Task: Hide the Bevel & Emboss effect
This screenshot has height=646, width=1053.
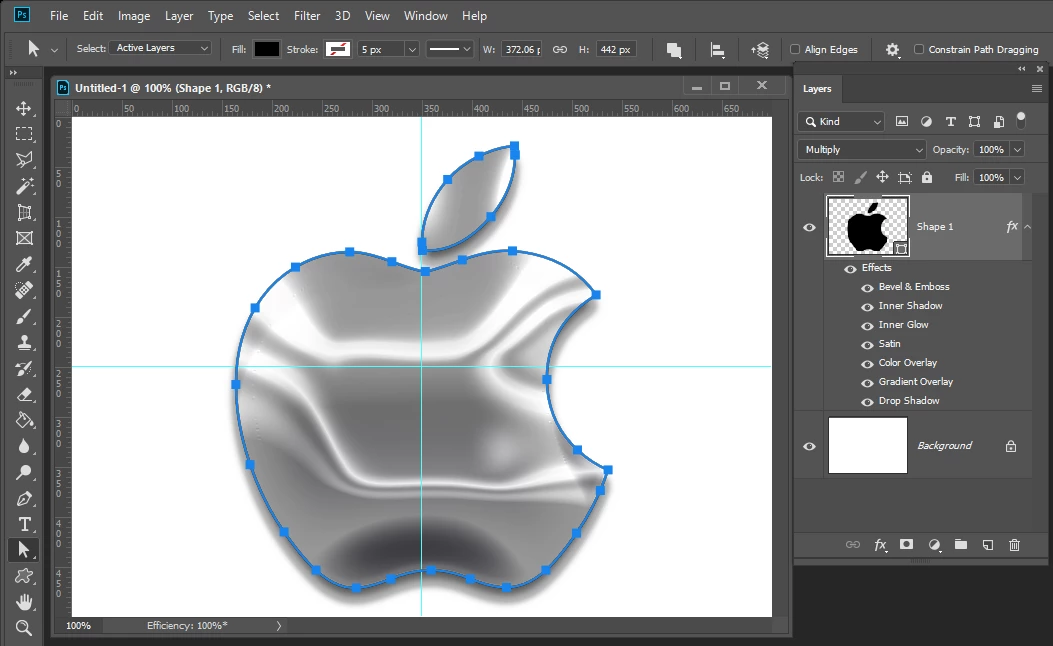Action: point(868,287)
